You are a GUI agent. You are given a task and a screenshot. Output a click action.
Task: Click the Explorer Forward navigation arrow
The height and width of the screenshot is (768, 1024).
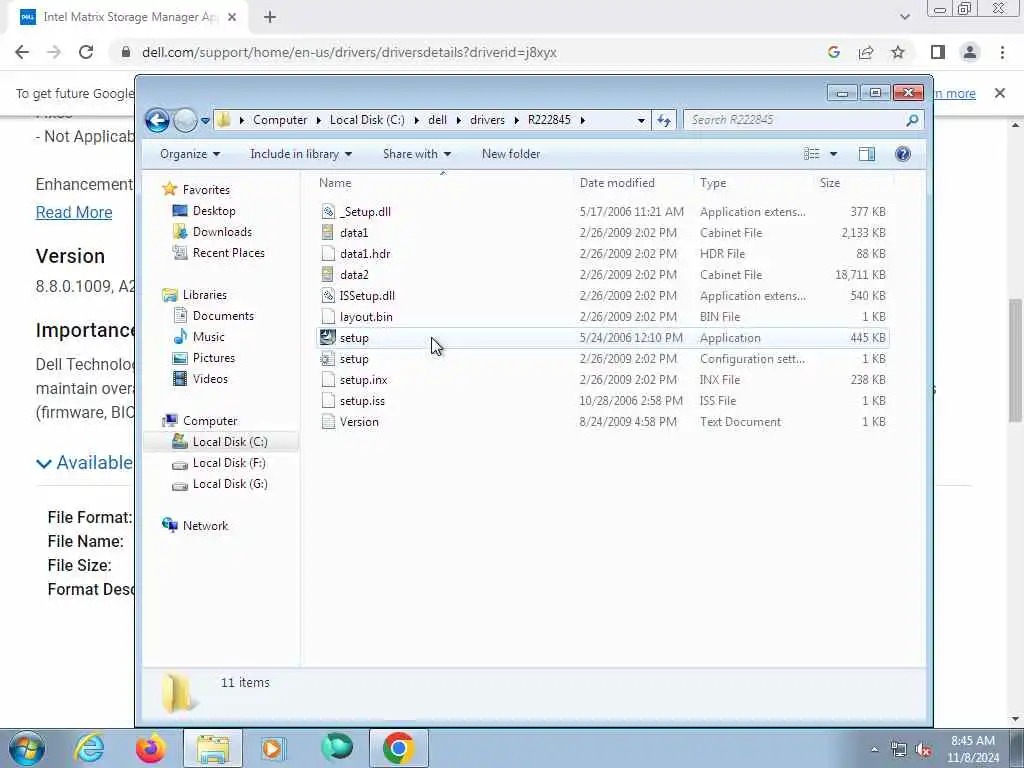(x=185, y=120)
